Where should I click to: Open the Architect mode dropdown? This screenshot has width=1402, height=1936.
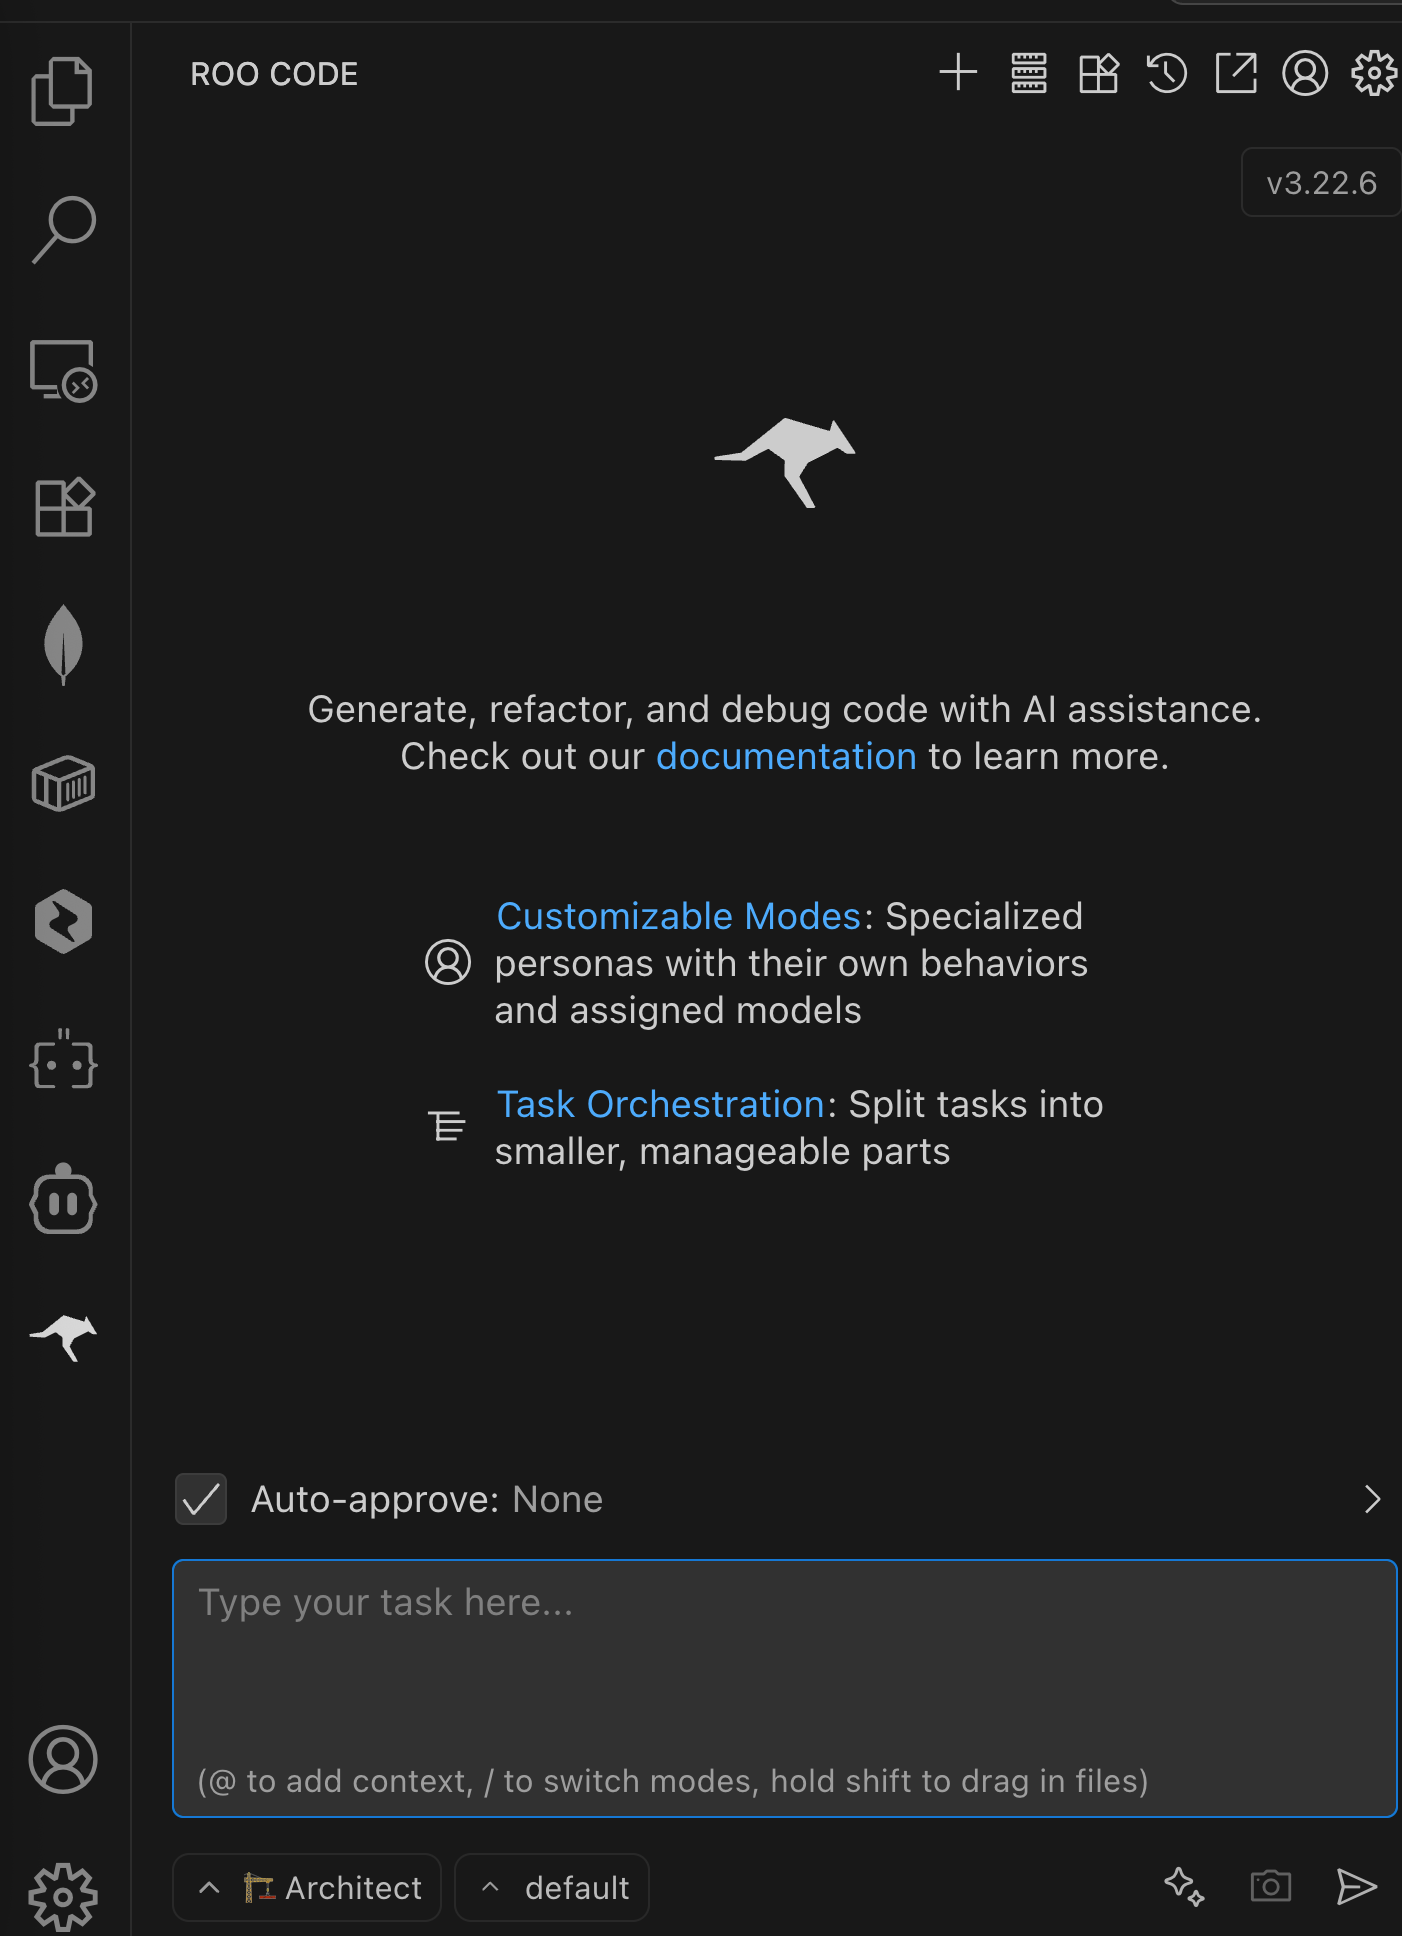[x=307, y=1888]
